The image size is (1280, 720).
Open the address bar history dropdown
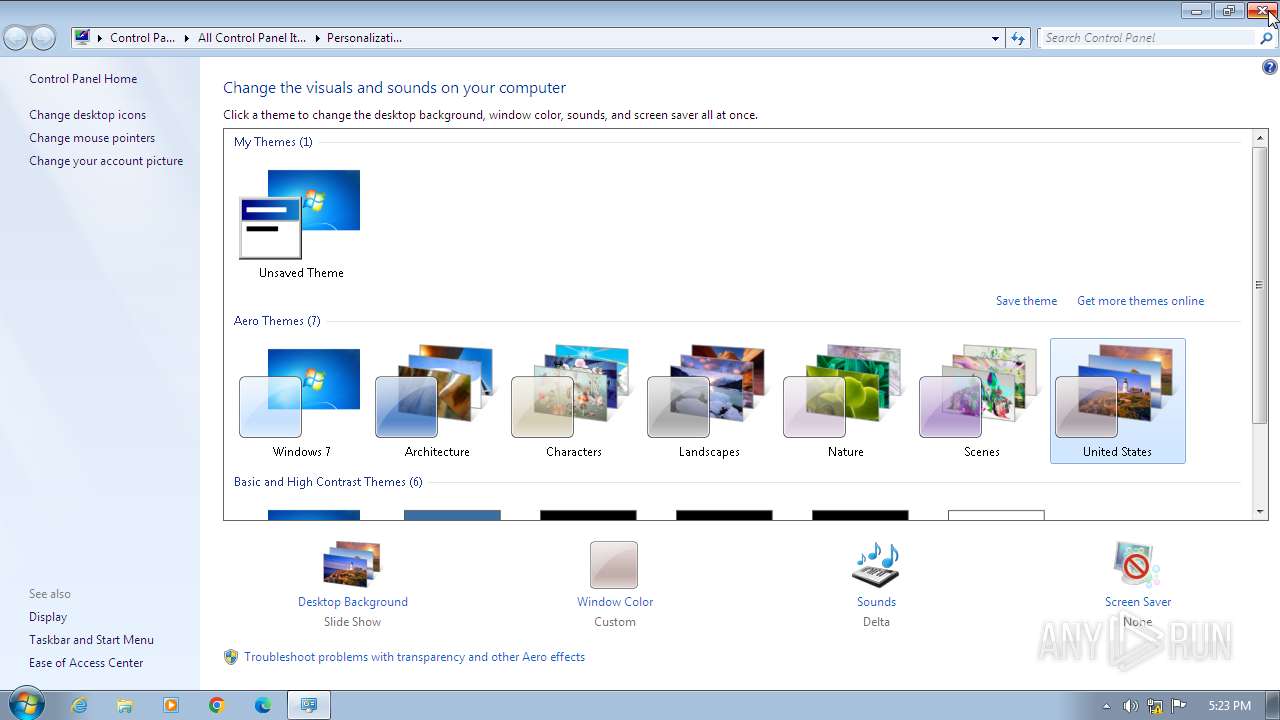995,38
